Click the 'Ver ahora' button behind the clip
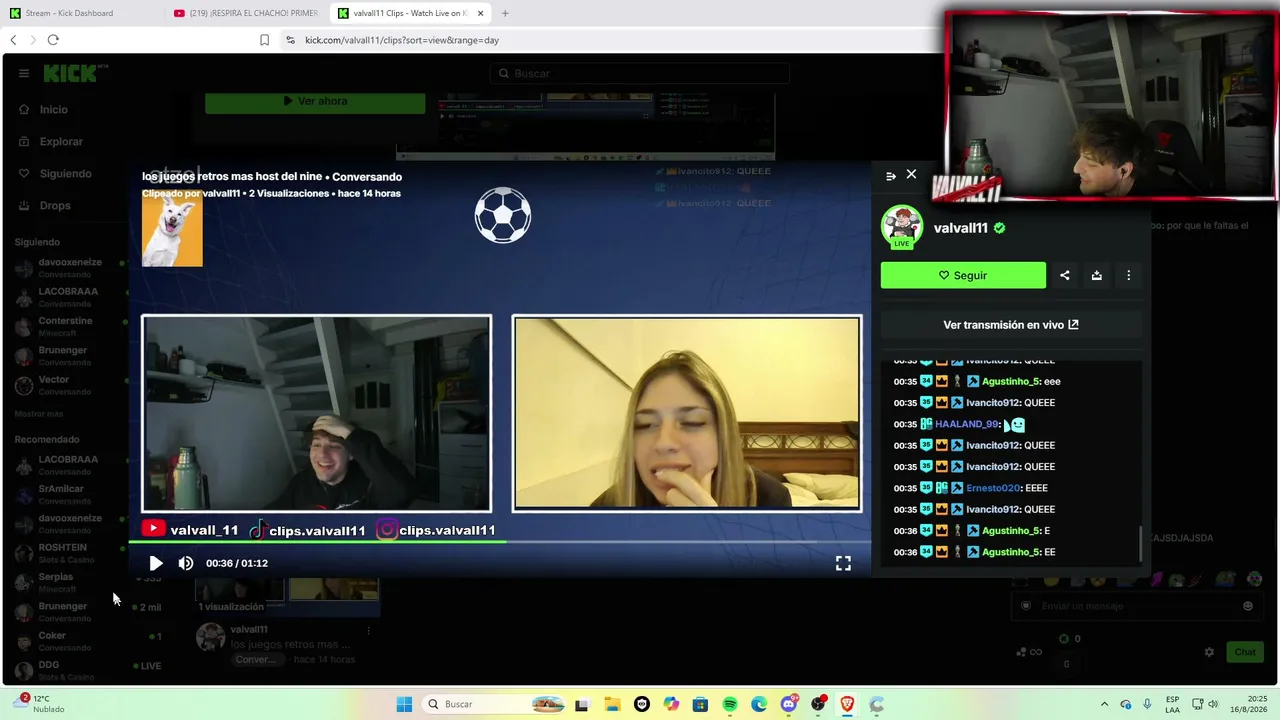 [x=315, y=101]
